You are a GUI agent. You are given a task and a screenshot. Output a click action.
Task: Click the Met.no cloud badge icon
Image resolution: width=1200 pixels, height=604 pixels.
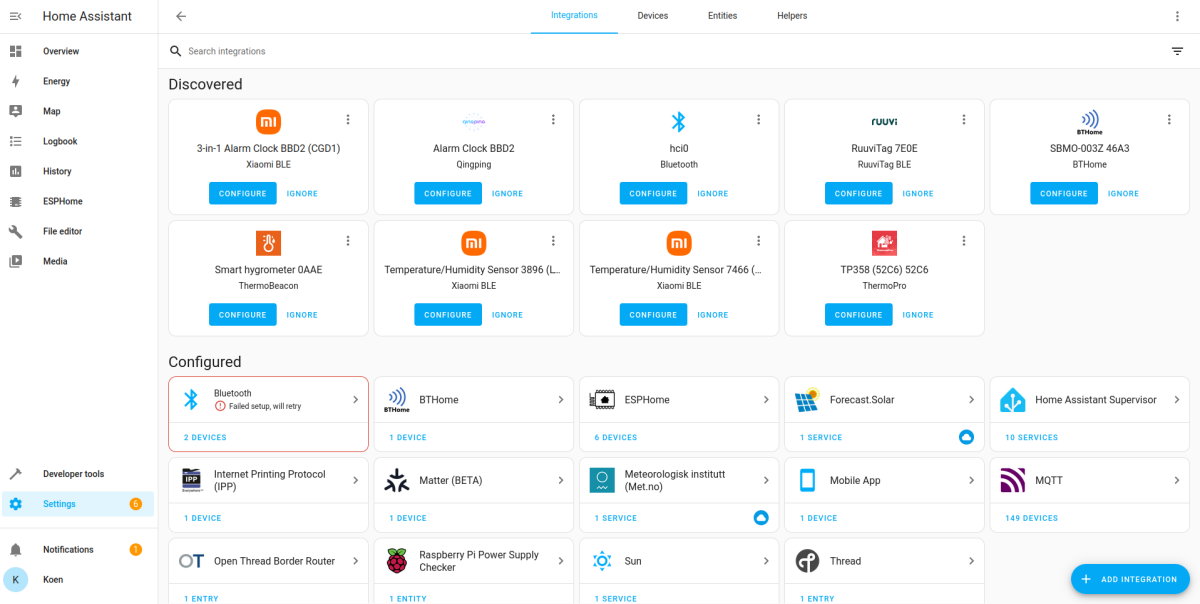point(761,517)
